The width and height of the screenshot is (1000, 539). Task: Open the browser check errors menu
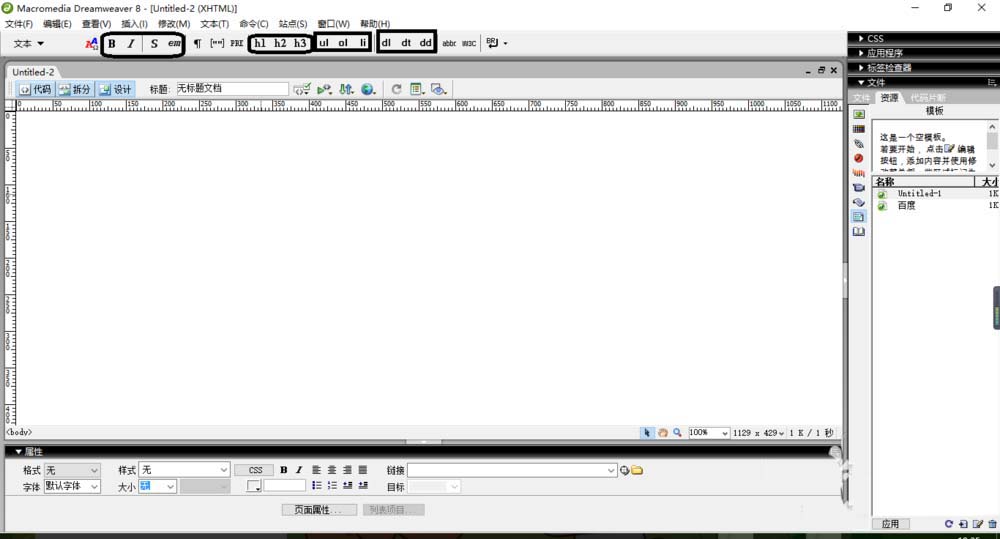click(302, 89)
